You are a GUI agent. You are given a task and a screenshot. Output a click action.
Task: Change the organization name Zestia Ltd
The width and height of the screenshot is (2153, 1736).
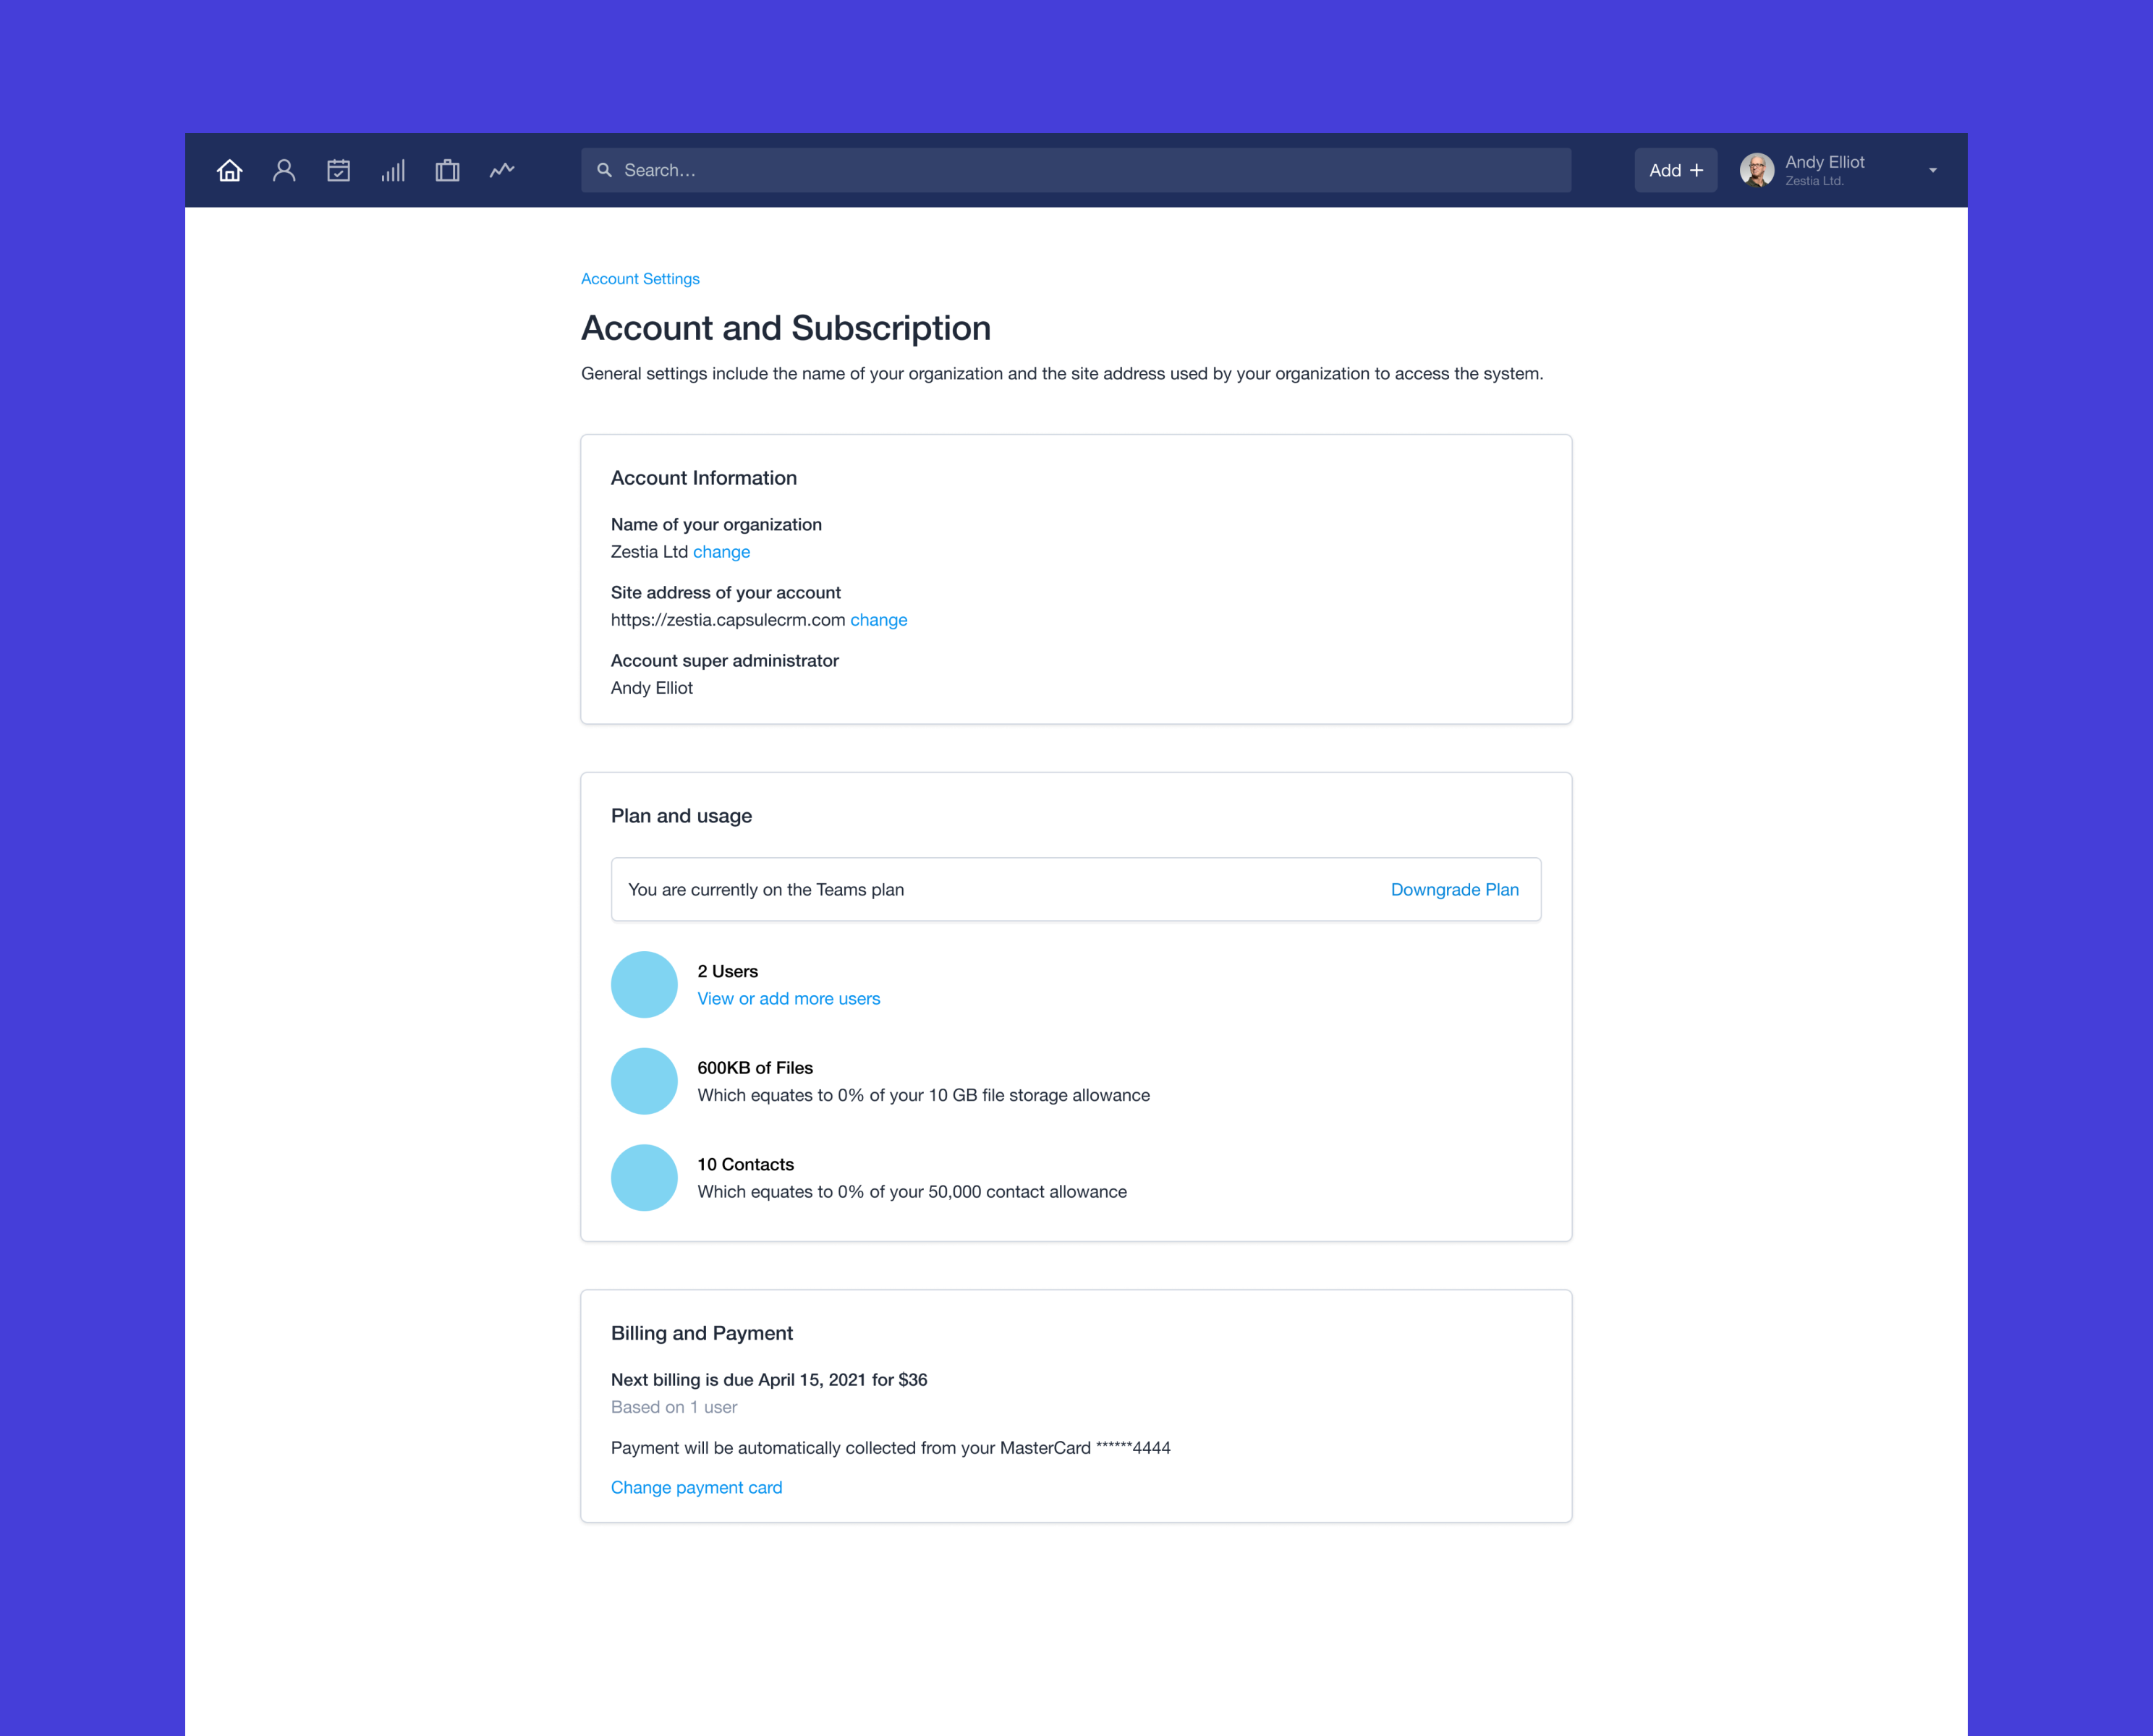(x=721, y=552)
